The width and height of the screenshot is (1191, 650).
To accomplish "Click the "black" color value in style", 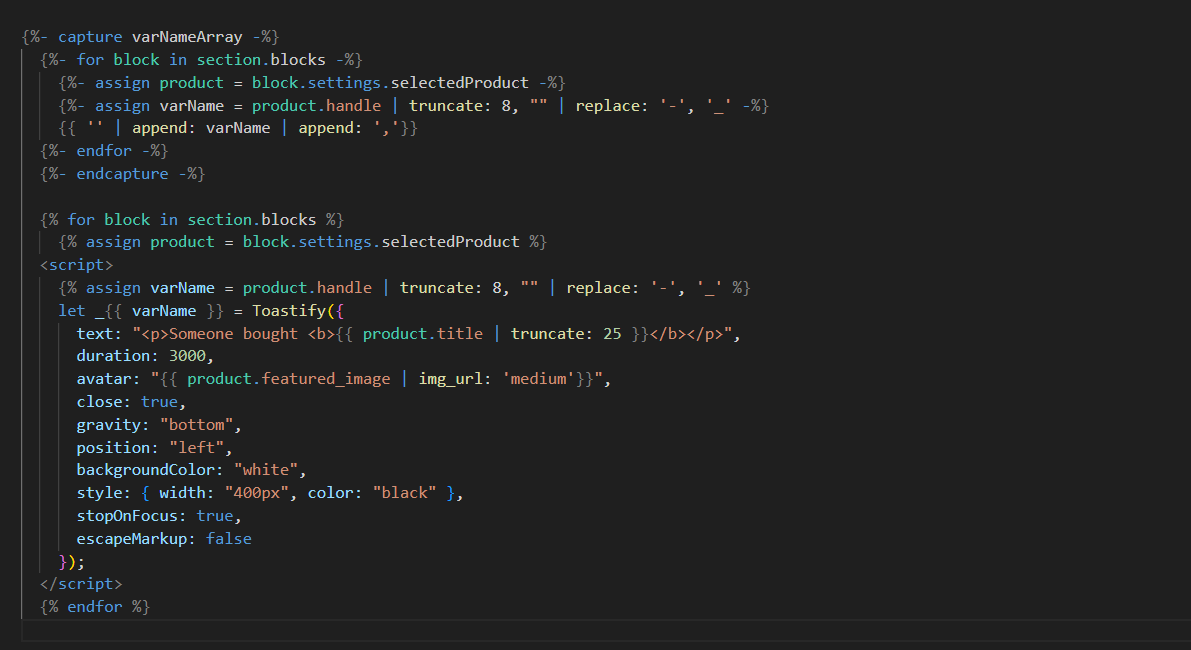I will pos(405,493).
